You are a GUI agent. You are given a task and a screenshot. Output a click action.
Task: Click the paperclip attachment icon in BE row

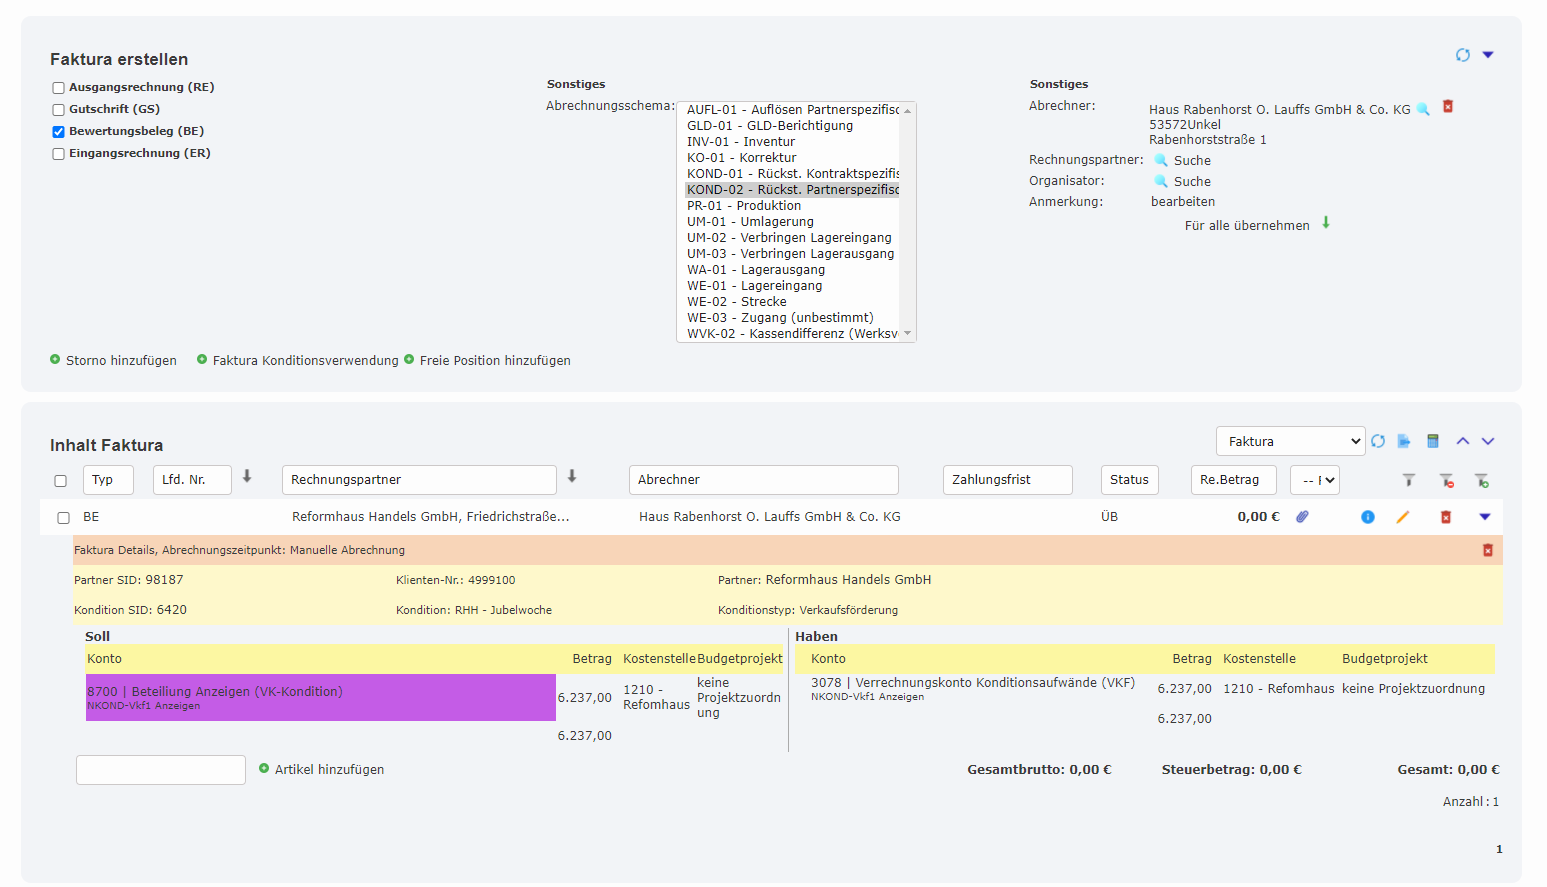coord(1302,517)
